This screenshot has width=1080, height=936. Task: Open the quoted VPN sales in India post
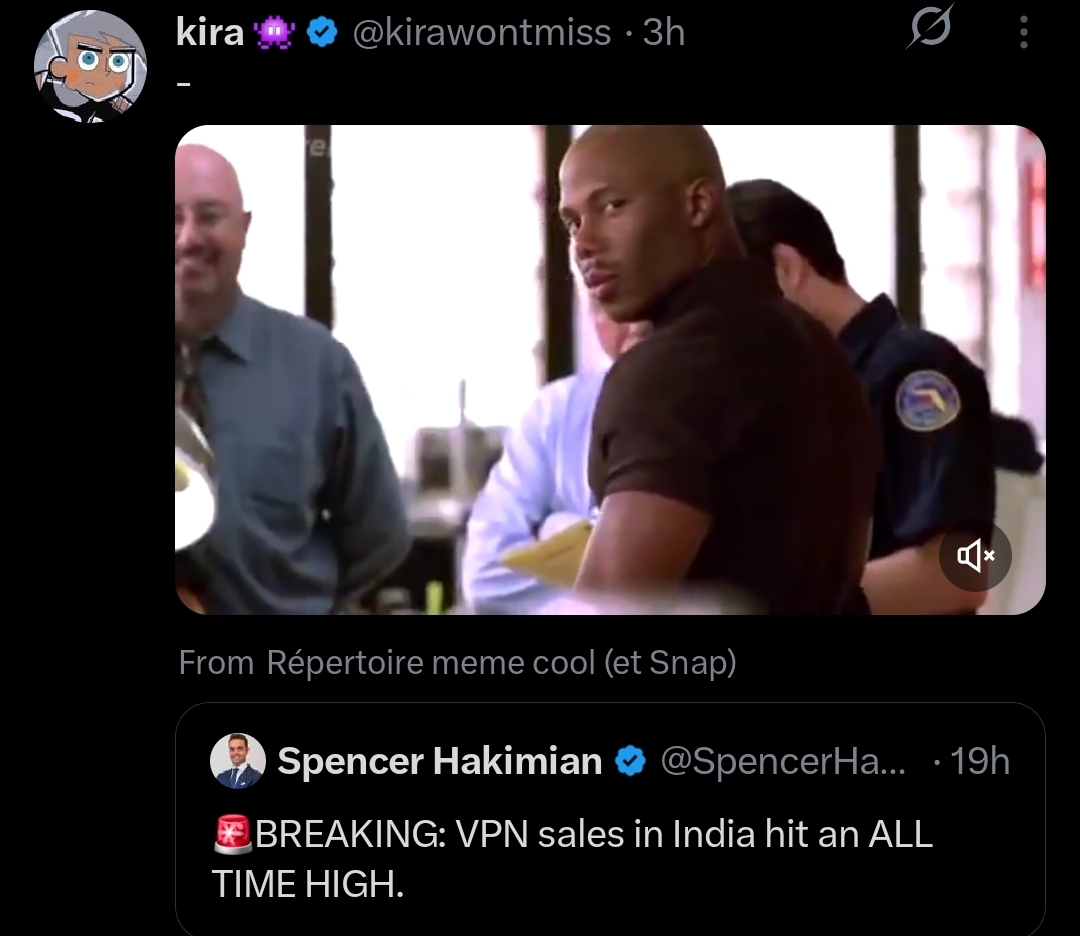[610, 820]
